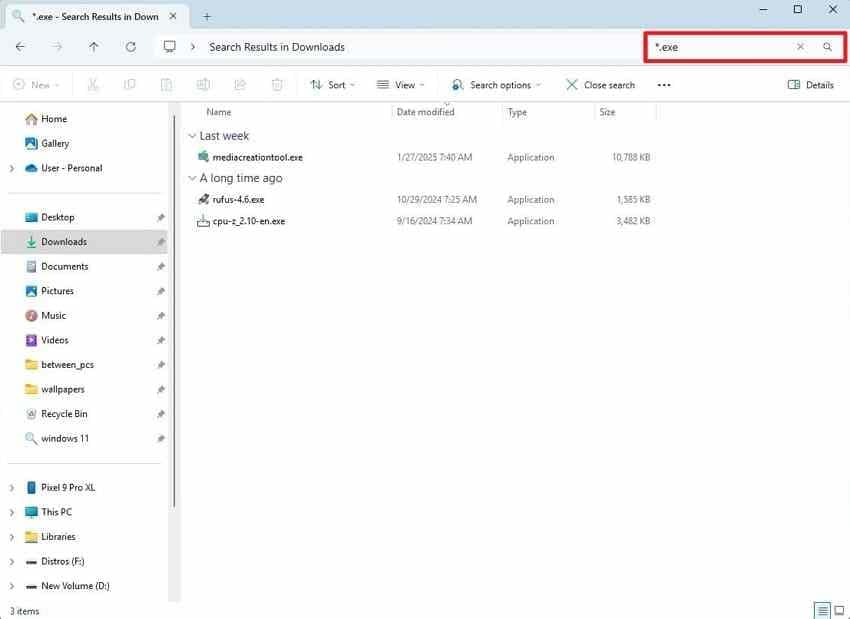The height and width of the screenshot is (619, 850).
Task: Click the rufus-4.6.exe file icon
Action: [x=203, y=199]
